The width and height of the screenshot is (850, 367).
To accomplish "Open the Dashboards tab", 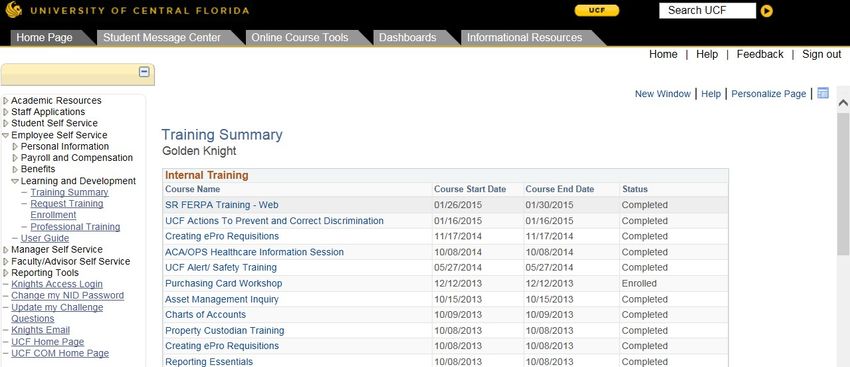I will pos(408,37).
